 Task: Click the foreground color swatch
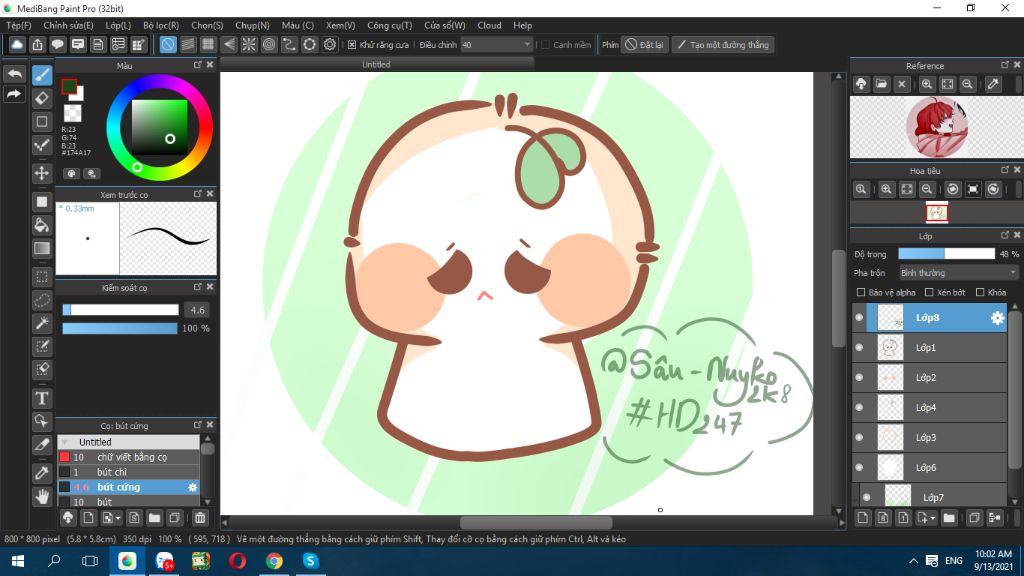pyautogui.click(x=69, y=87)
